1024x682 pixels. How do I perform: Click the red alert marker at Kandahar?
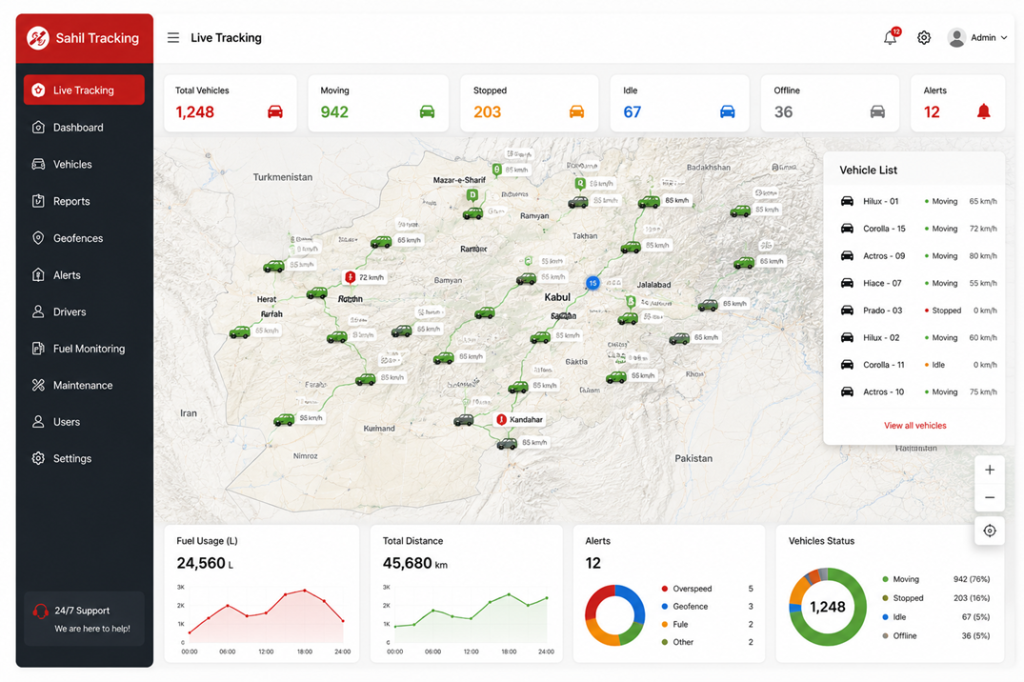(501, 419)
